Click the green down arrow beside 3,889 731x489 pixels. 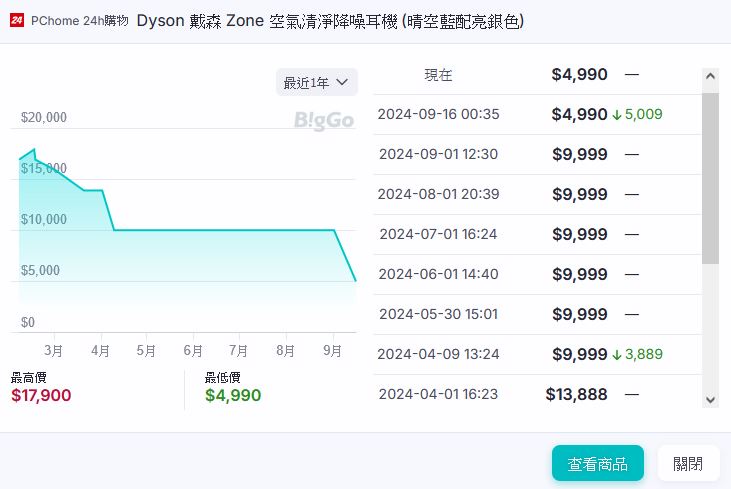(x=617, y=354)
